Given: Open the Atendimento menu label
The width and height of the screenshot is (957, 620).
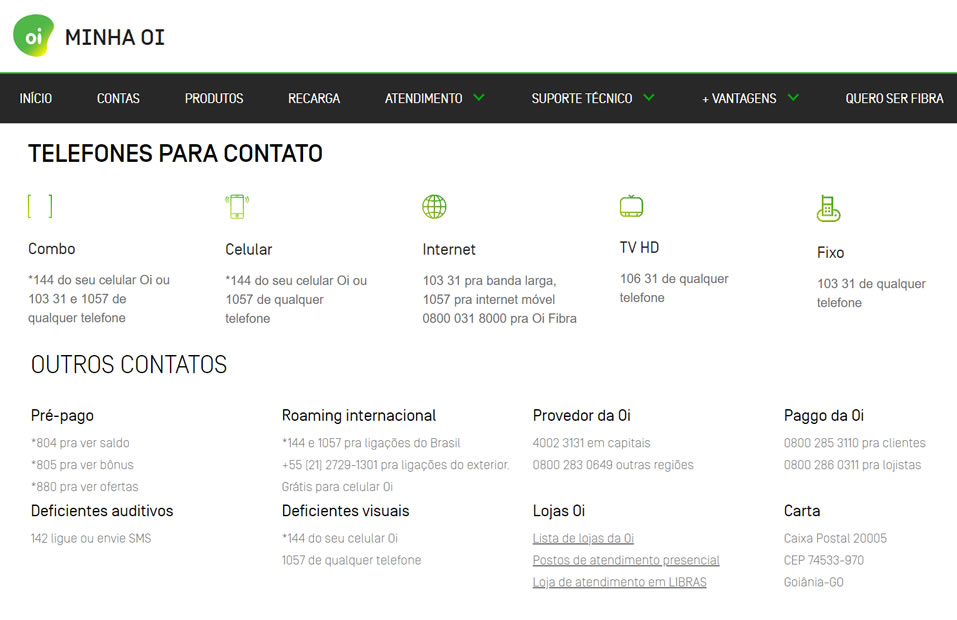Looking at the screenshot, I should [423, 98].
